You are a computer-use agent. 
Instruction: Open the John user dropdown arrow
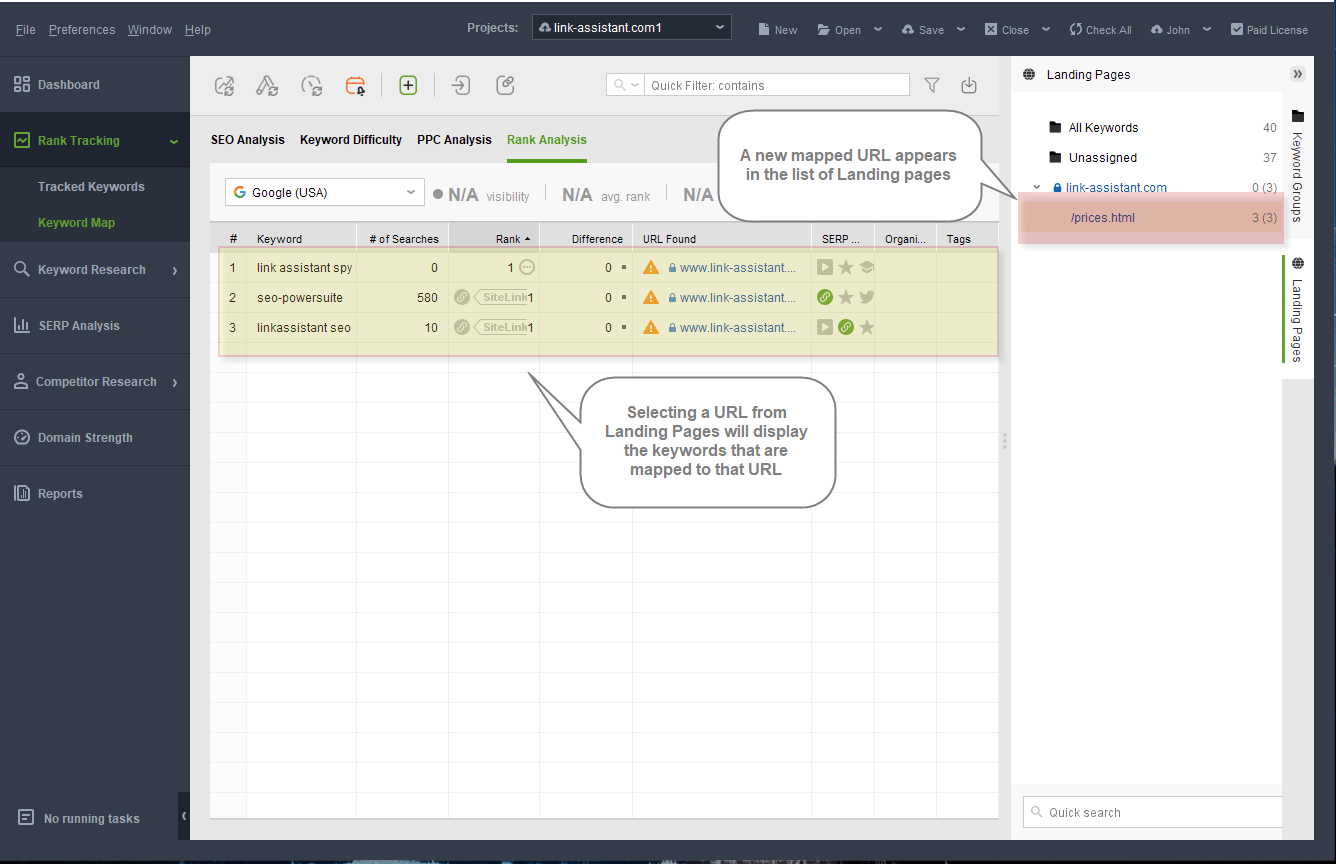pos(1207,29)
